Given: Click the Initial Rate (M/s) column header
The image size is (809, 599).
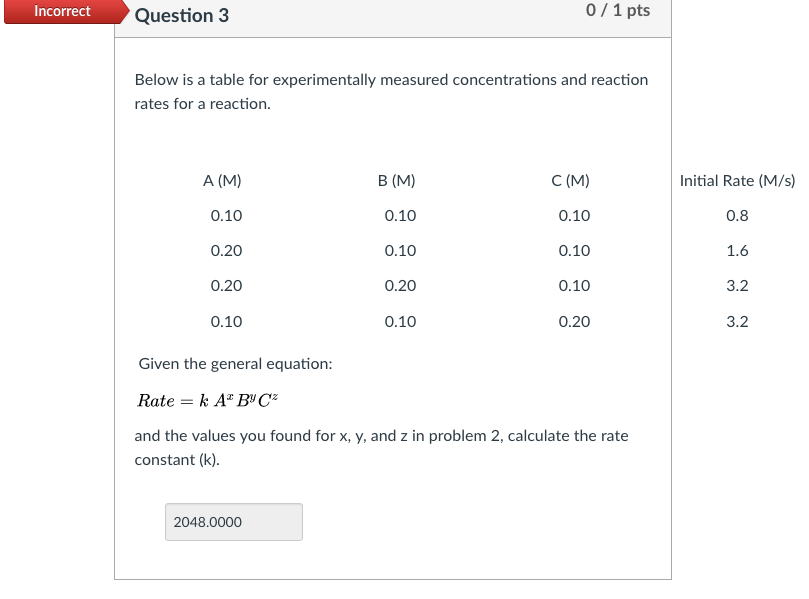Looking at the screenshot, I should pos(737,180).
